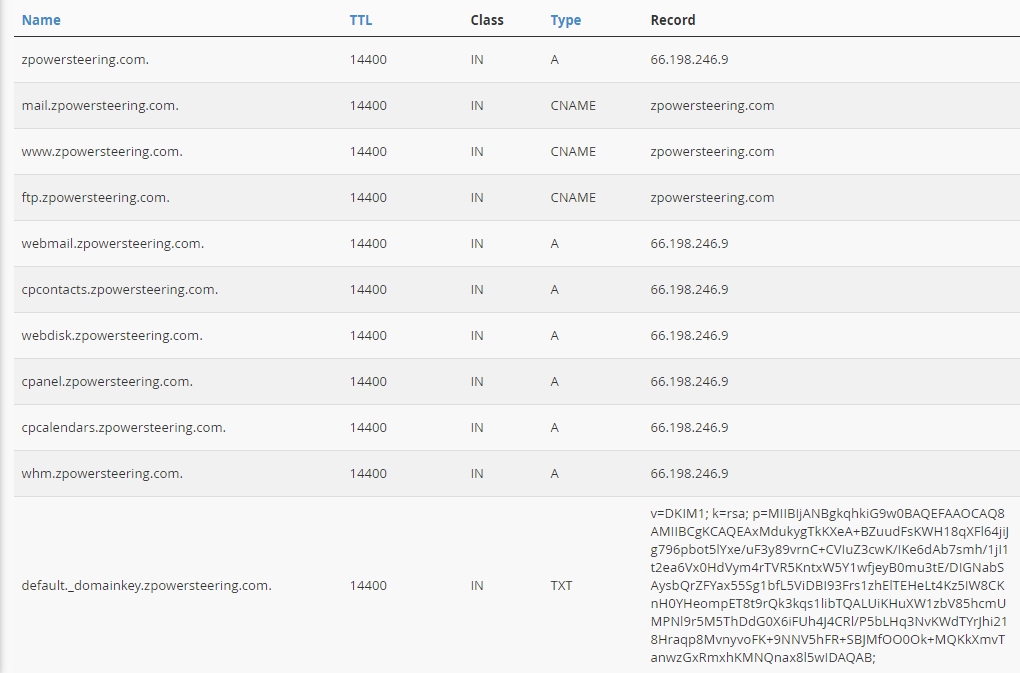Click IP 66.198.246.9 in the first row
The width and height of the screenshot is (1020, 673).
(690, 59)
